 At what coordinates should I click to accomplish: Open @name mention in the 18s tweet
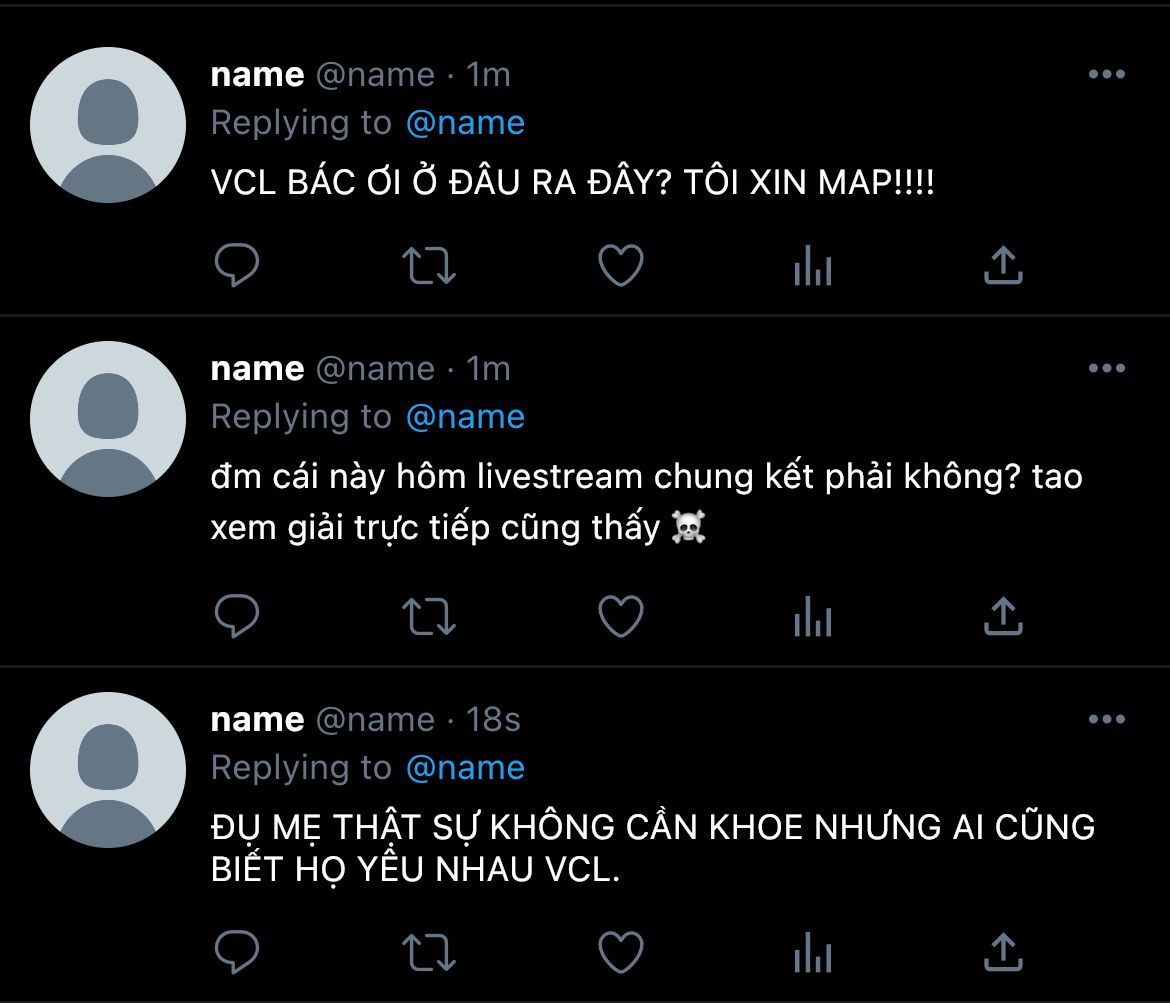(465, 768)
